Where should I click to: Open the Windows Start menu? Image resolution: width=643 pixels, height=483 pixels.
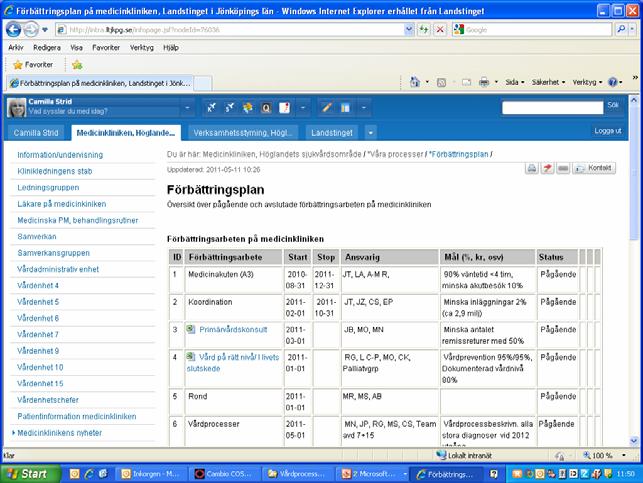pyautogui.click(x=30, y=474)
